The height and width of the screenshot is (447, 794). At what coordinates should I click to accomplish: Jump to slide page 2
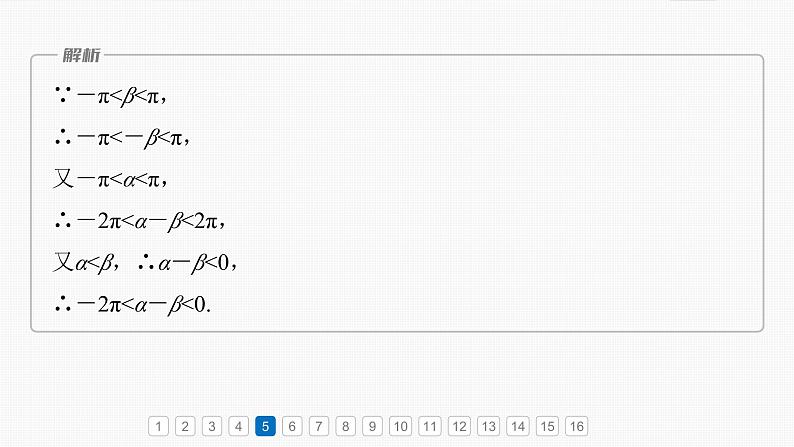pyautogui.click(x=185, y=427)
